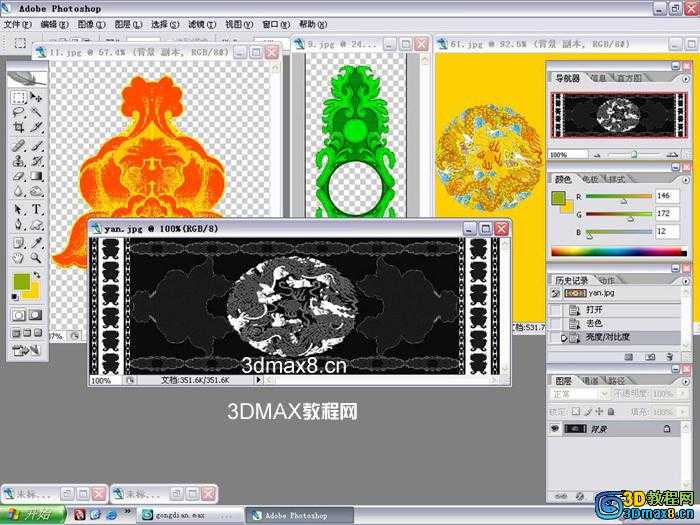Image resolution: width=700 pixels, height=525 pixels.
Task: Open the Color panel flyout menu
Action: click(x=686, y=179)
